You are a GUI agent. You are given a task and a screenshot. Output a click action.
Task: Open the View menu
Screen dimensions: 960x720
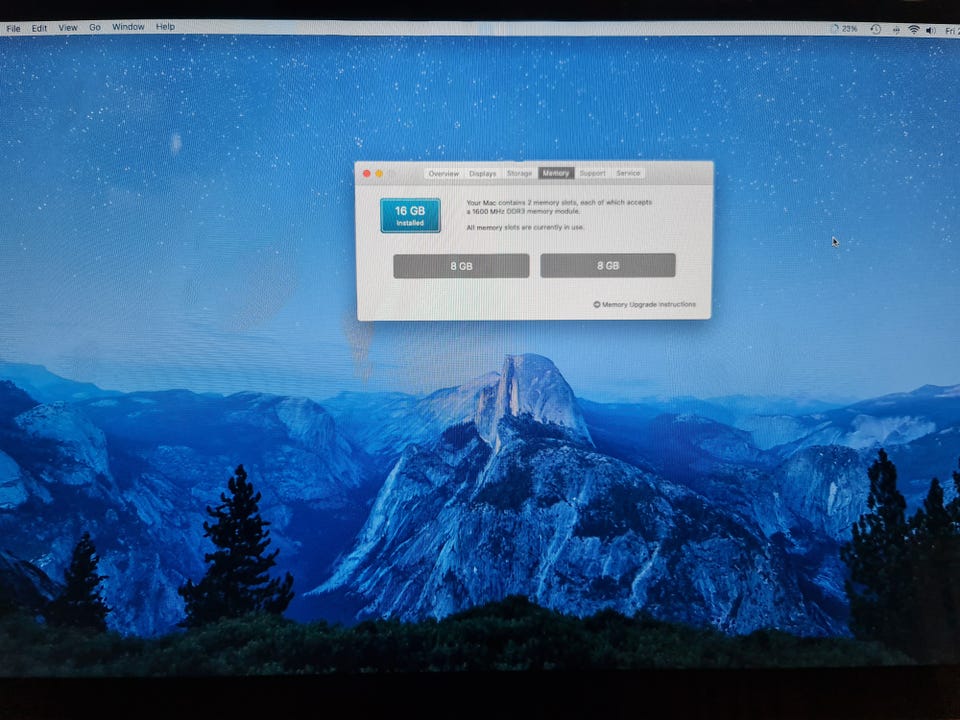67,28
